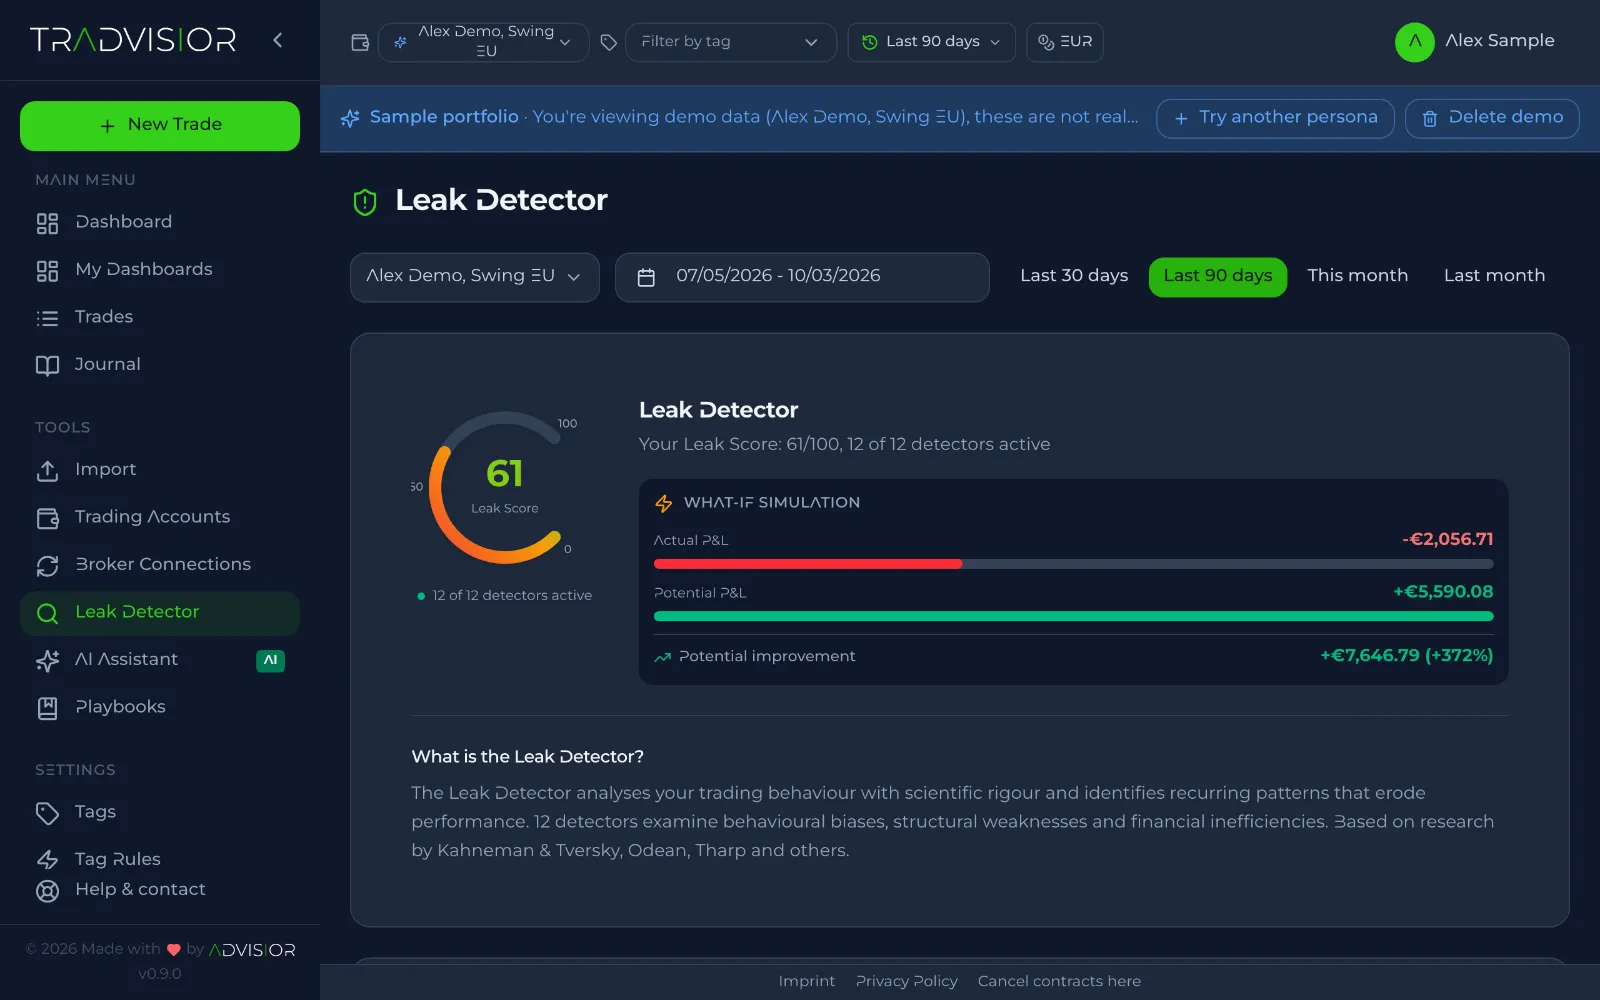Image resolution: width=1600 pixels, height=1000 pixels.
Task: Click the trend arrow icon beside Potential improvement
Action: coord(662,657)
